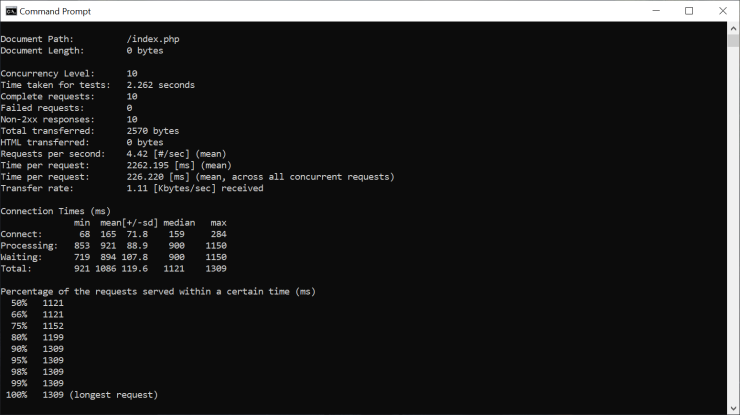The image size is (740, 415).
Task: Click the 98% percentile row
Action: (x=37, y=372)
